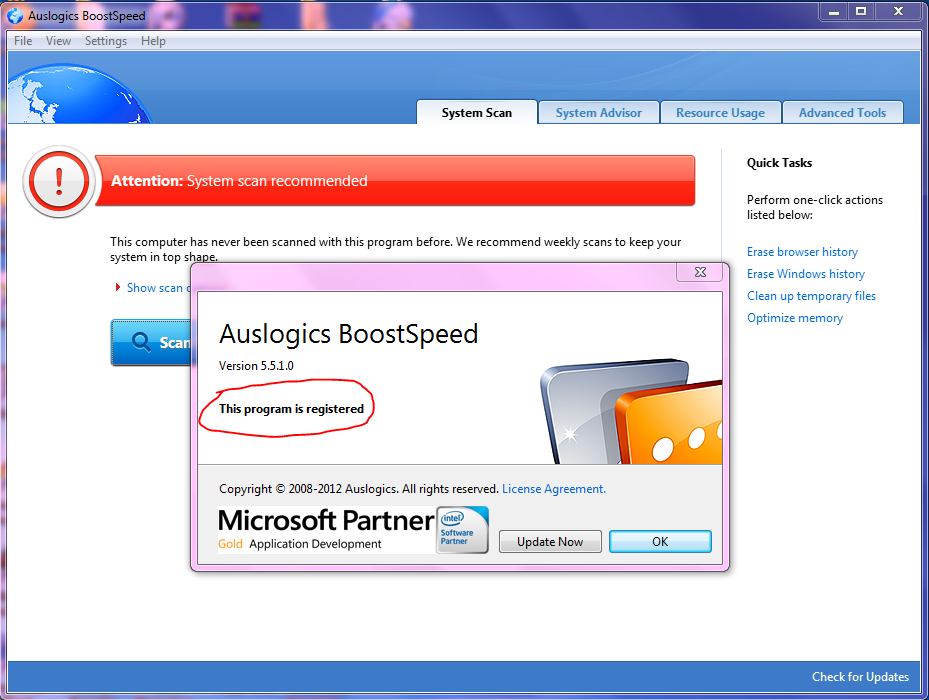Viewport: 929px width, 700px height.
Task: Click the Copyright 2008-2012 Auslogics text
Action: click(358, 489)
